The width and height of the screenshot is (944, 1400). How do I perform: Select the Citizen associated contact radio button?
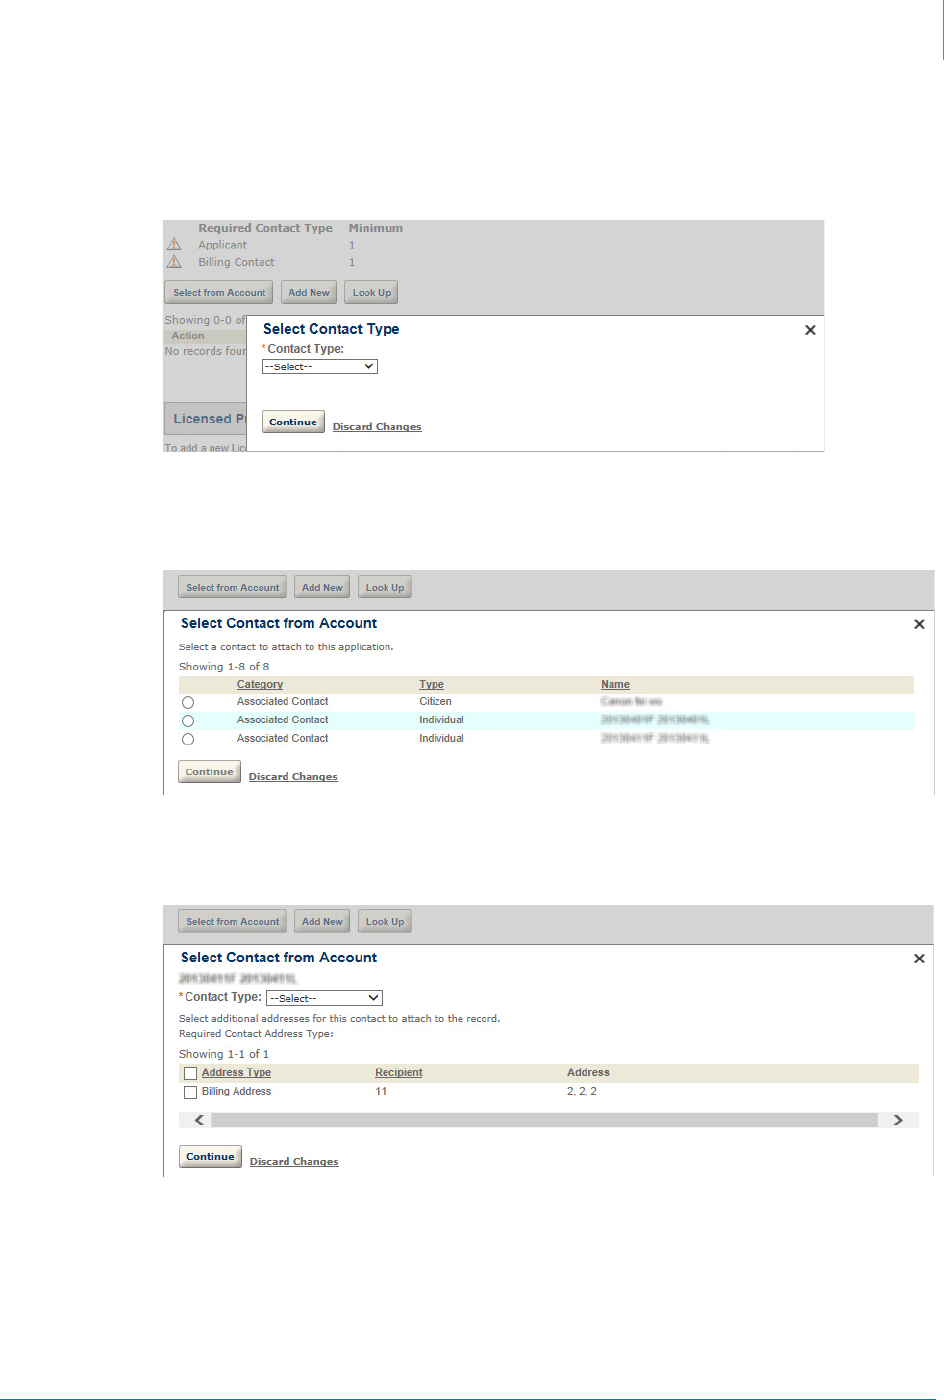click(188, 703)
